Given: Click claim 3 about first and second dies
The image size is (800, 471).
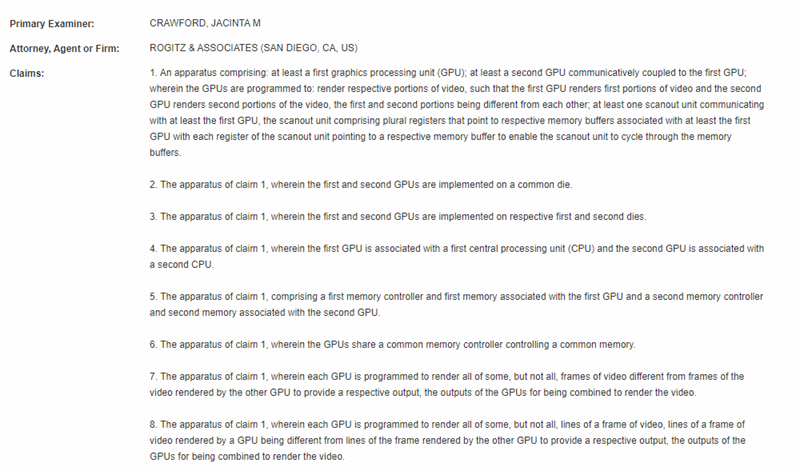Looking at the screenshot, I should click(x=398, y=216).
